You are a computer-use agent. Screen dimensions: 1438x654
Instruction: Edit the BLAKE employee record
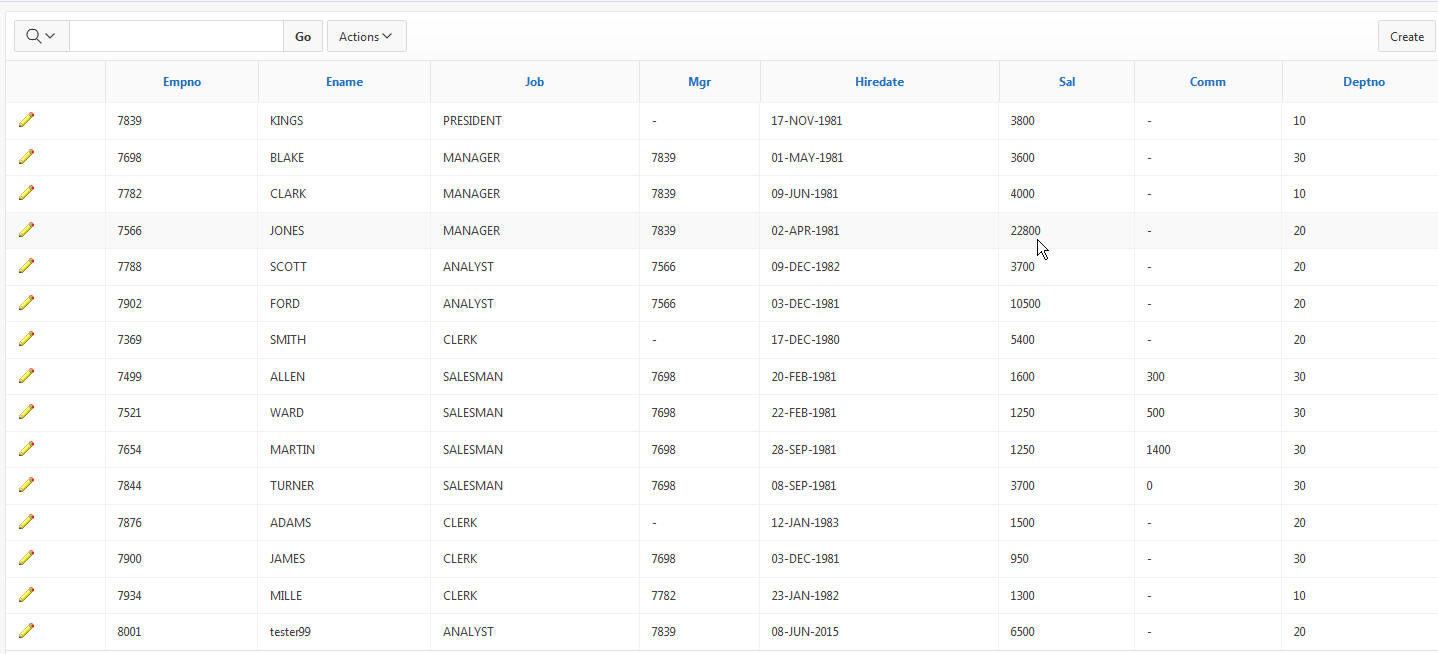[26, 157]
